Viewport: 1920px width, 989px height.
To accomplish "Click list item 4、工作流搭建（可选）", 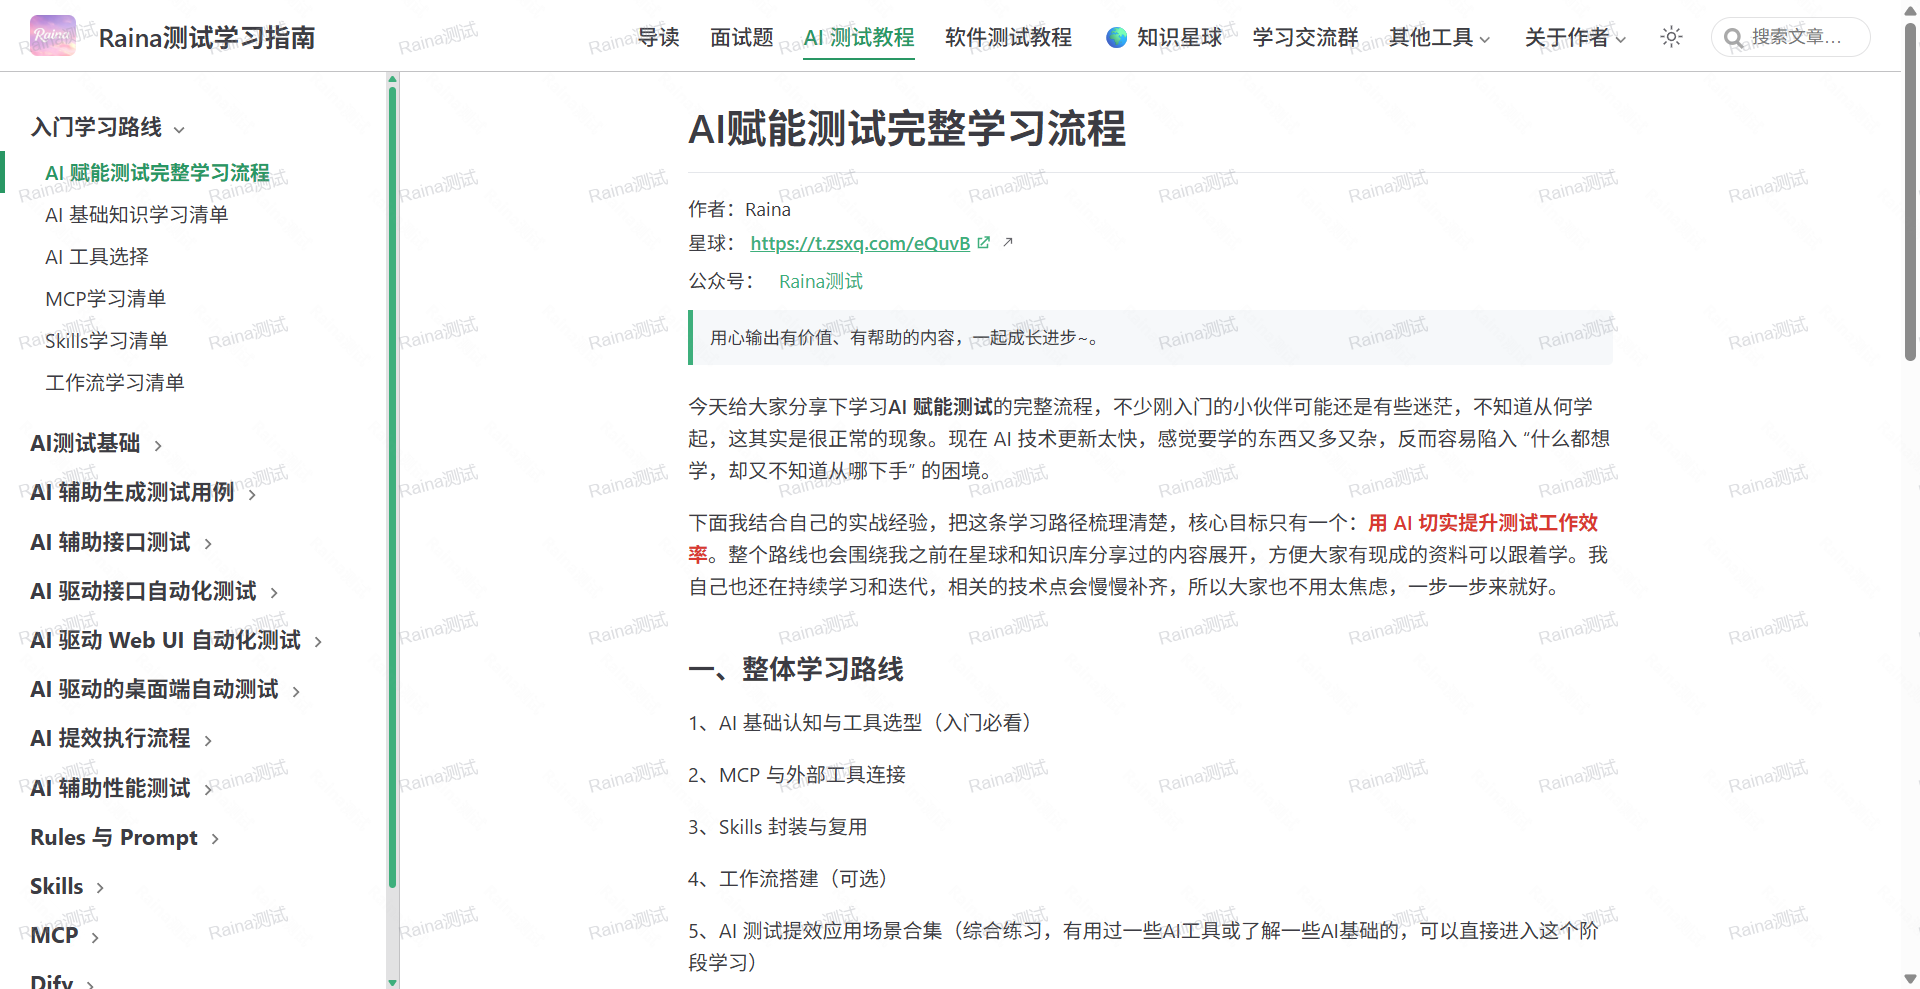I will (792, 878).
